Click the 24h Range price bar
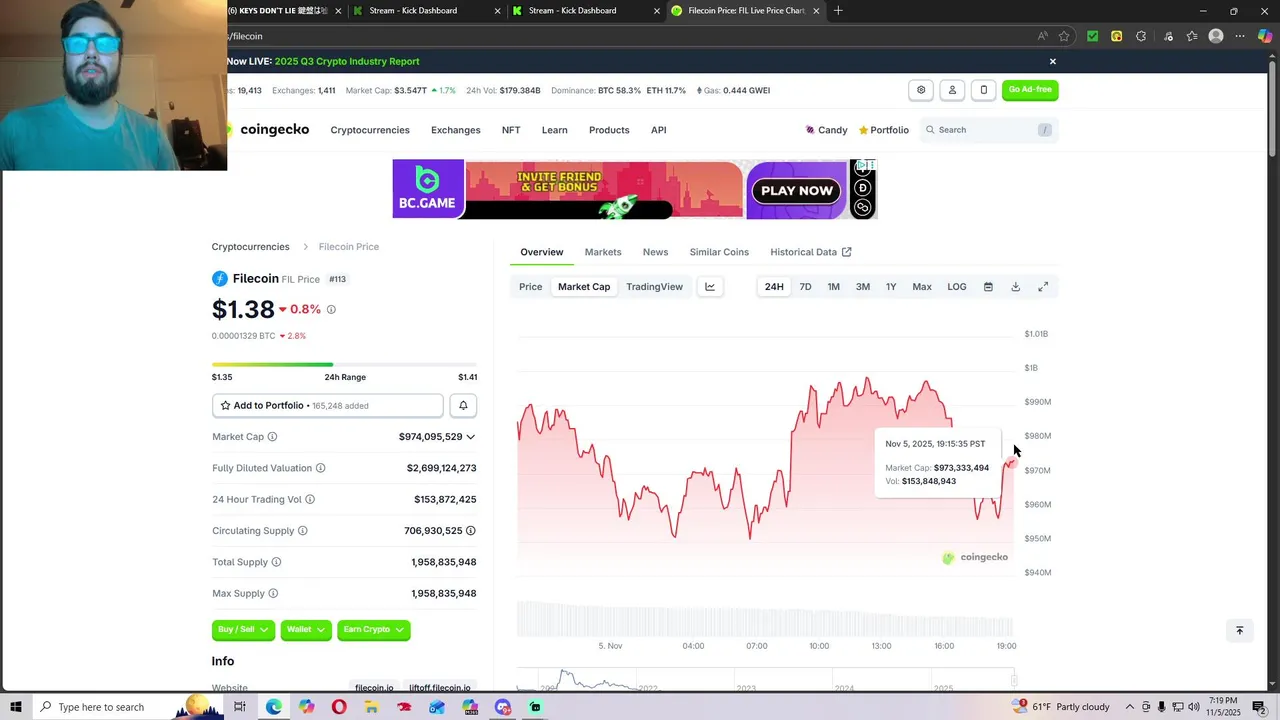 (x=344, y=365)
